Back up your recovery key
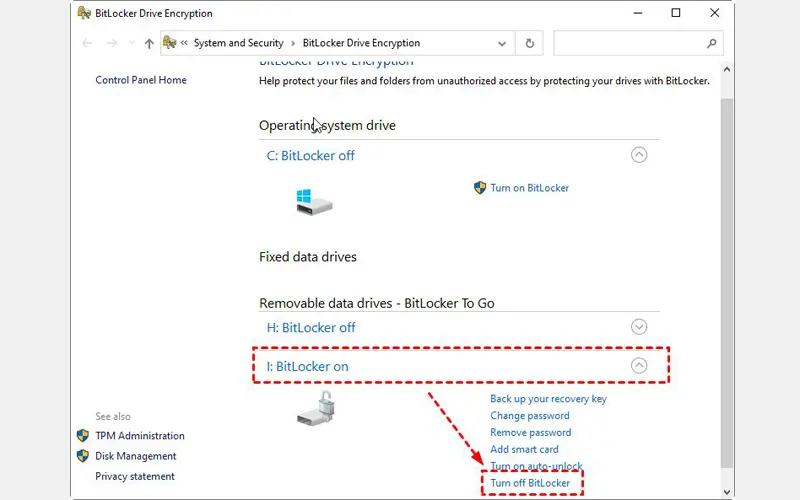This screenshot has height=500, width=800. 548,399
